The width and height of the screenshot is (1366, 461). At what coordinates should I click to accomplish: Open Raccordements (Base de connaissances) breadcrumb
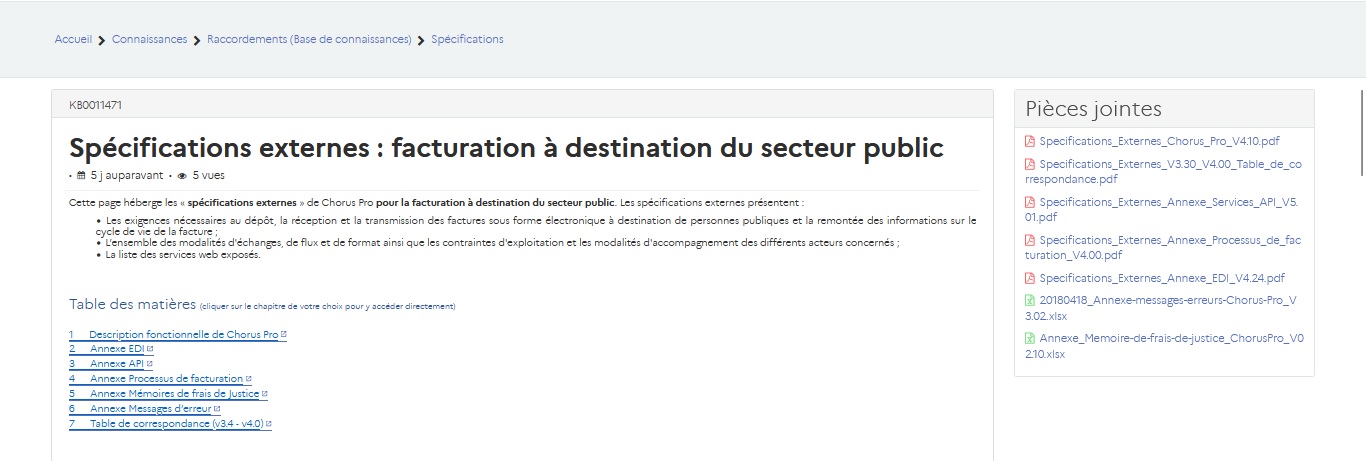coord(309,40)
